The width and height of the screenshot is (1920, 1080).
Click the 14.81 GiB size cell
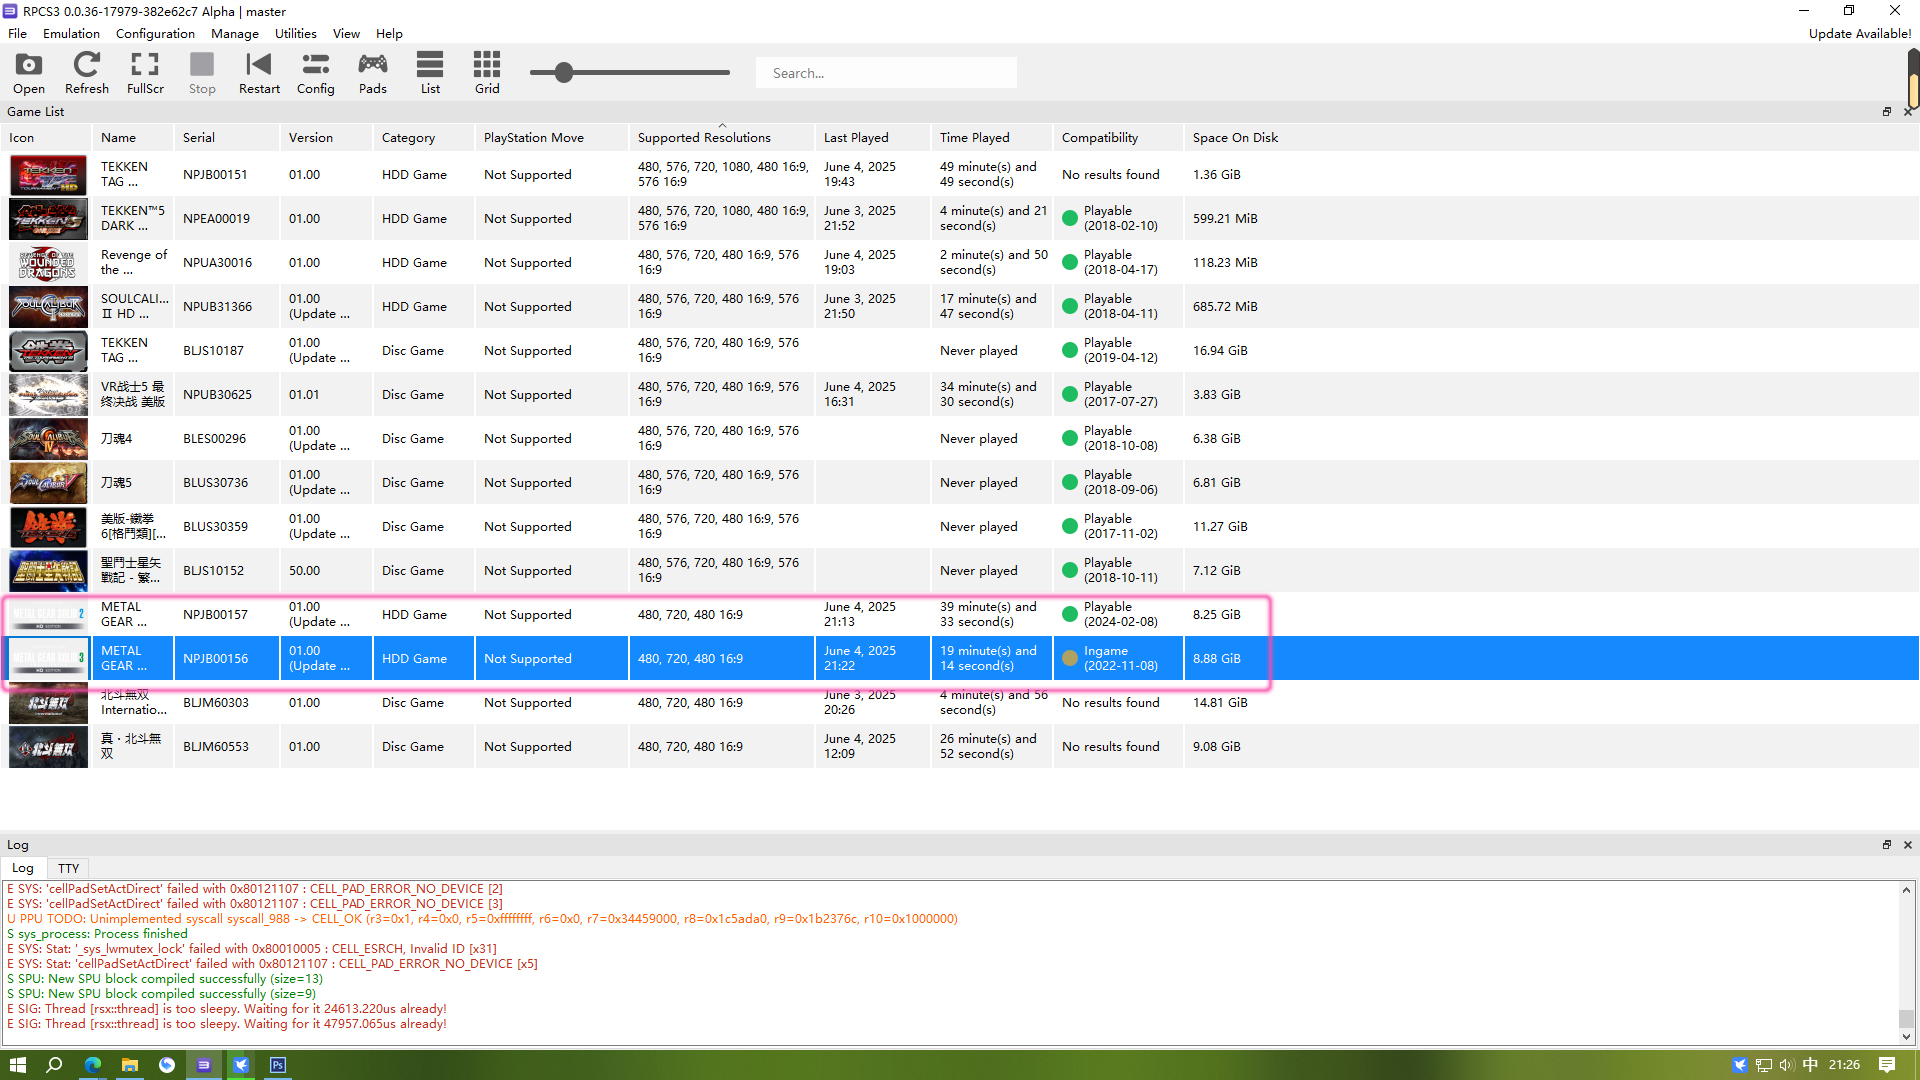tap(1220, 703)
